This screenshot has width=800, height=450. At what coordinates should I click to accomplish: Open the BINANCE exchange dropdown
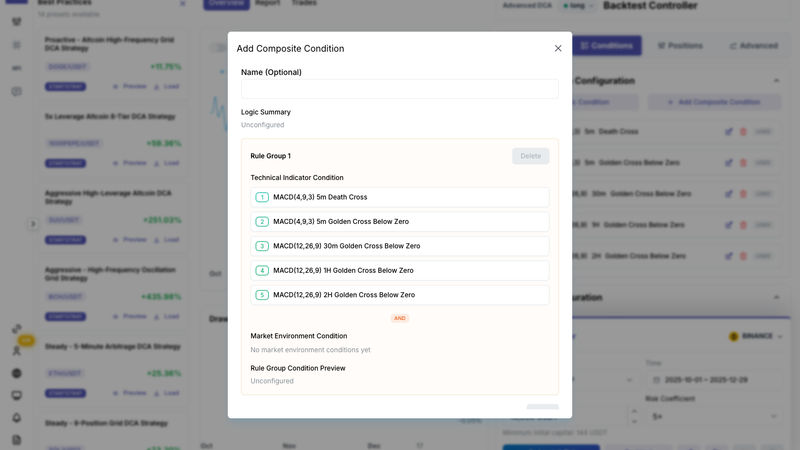(756, 336)
